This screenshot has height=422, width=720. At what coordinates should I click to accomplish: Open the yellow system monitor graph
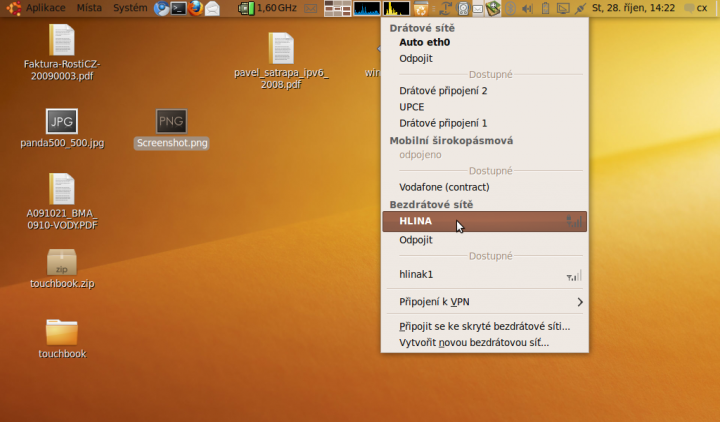[x=396, y=8]
